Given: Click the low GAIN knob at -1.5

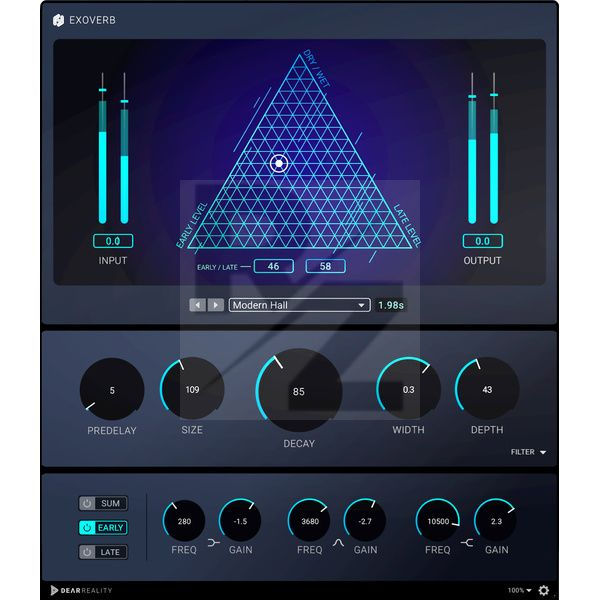Looking at the screenshot, I should click(240, 520).
